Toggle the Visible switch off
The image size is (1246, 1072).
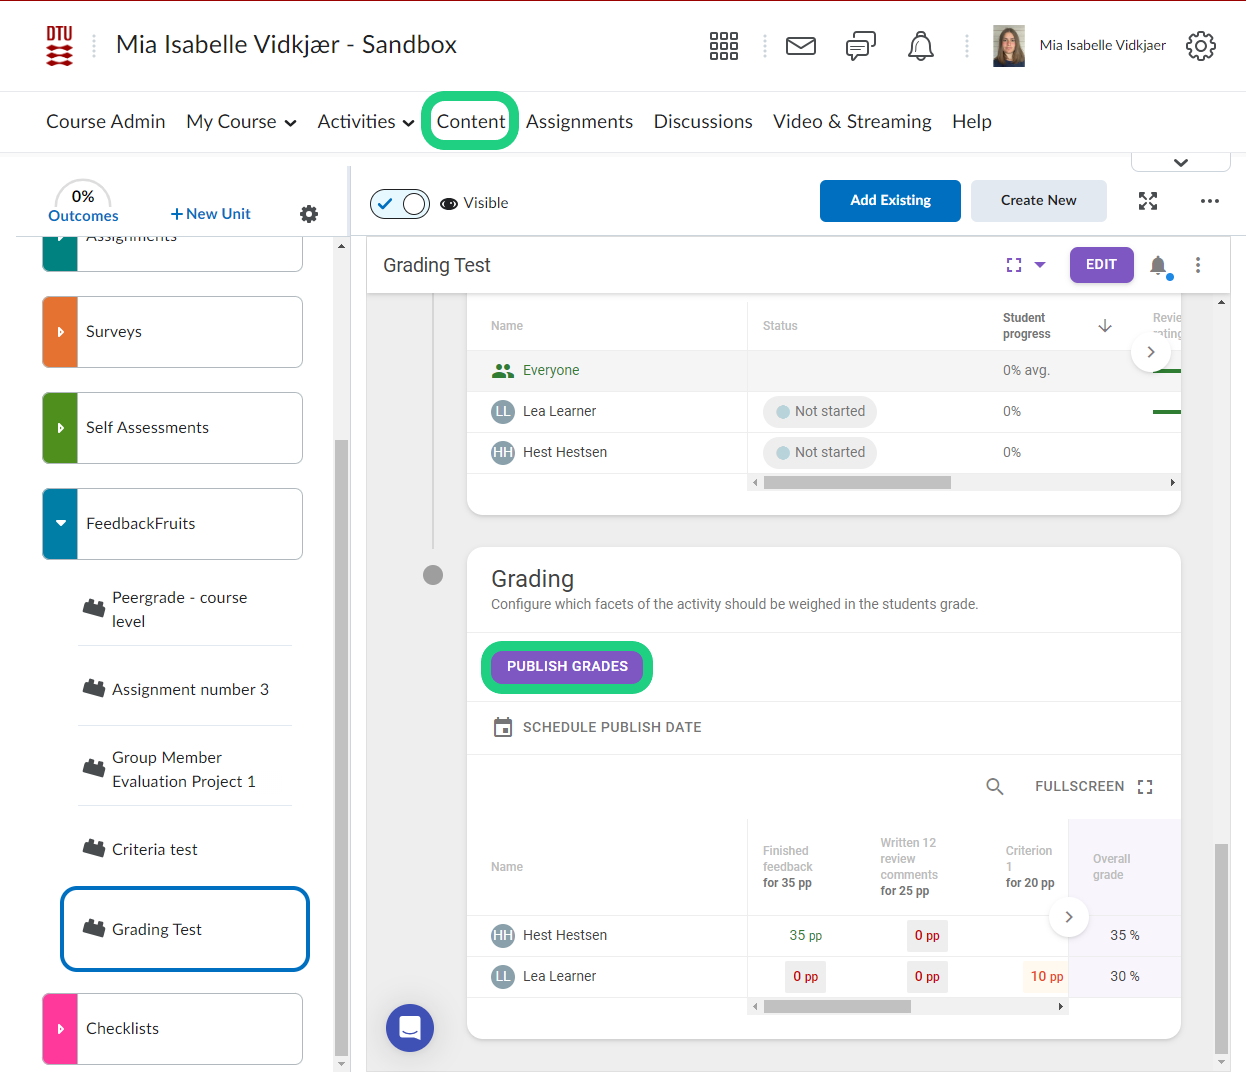(400, 204)
